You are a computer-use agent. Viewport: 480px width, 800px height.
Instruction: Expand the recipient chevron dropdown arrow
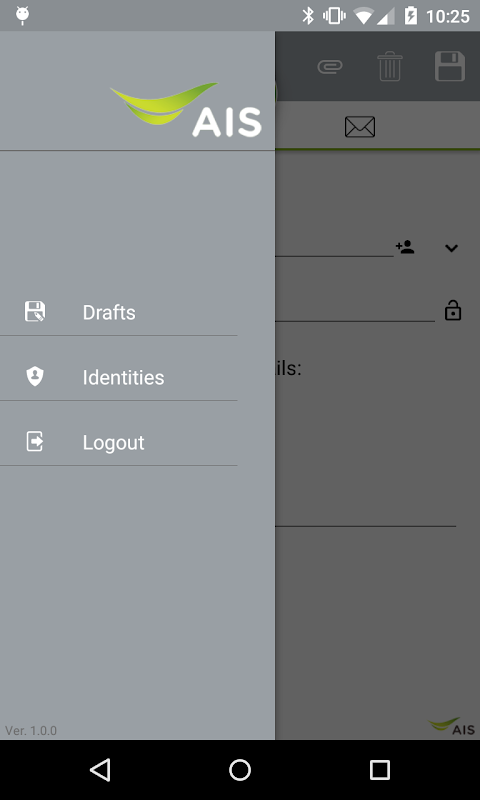click(451, 248)
